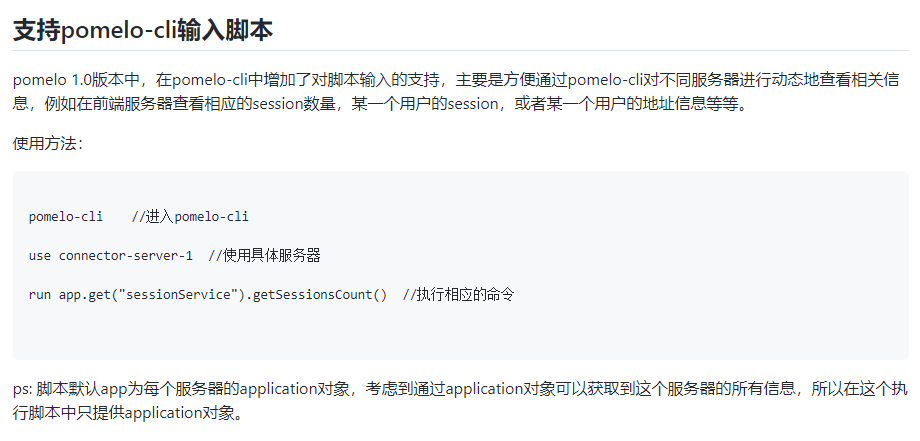
Task: Click the horizontal divider under the heading
Action: [460, 50]
